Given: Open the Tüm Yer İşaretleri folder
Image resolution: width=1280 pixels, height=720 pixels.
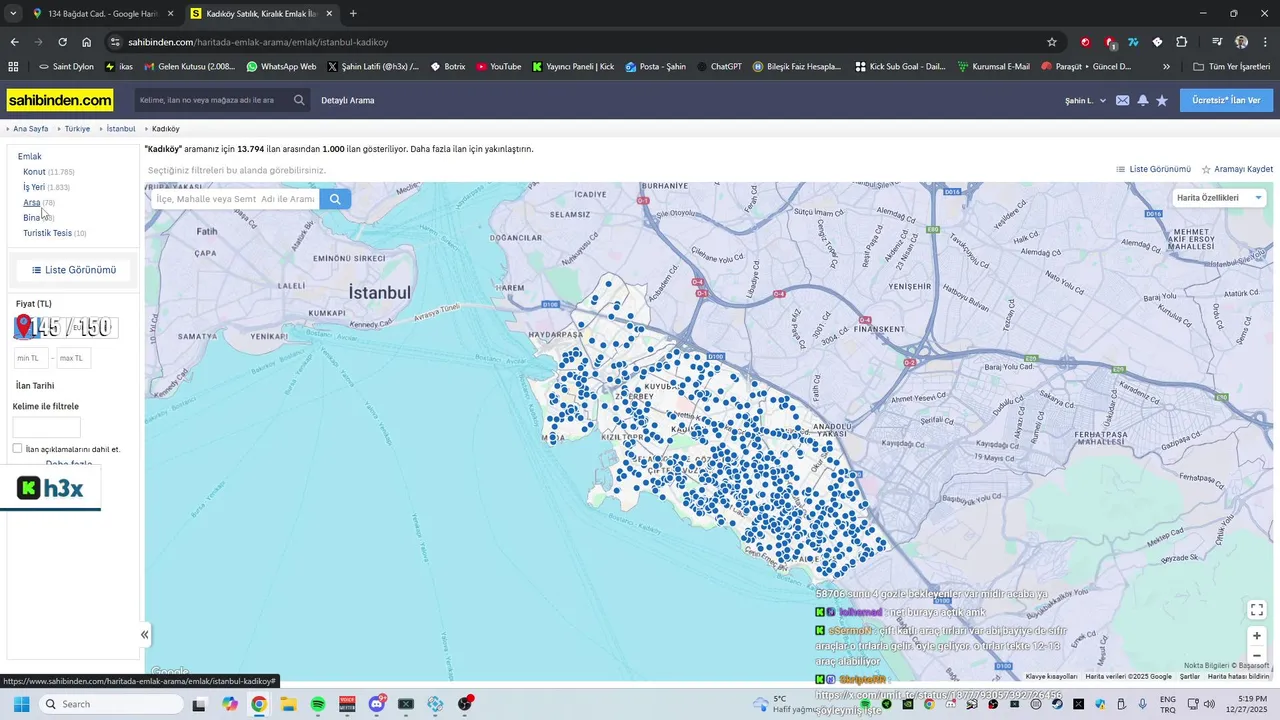Looking at the screenshot, I should point(1231,67).
